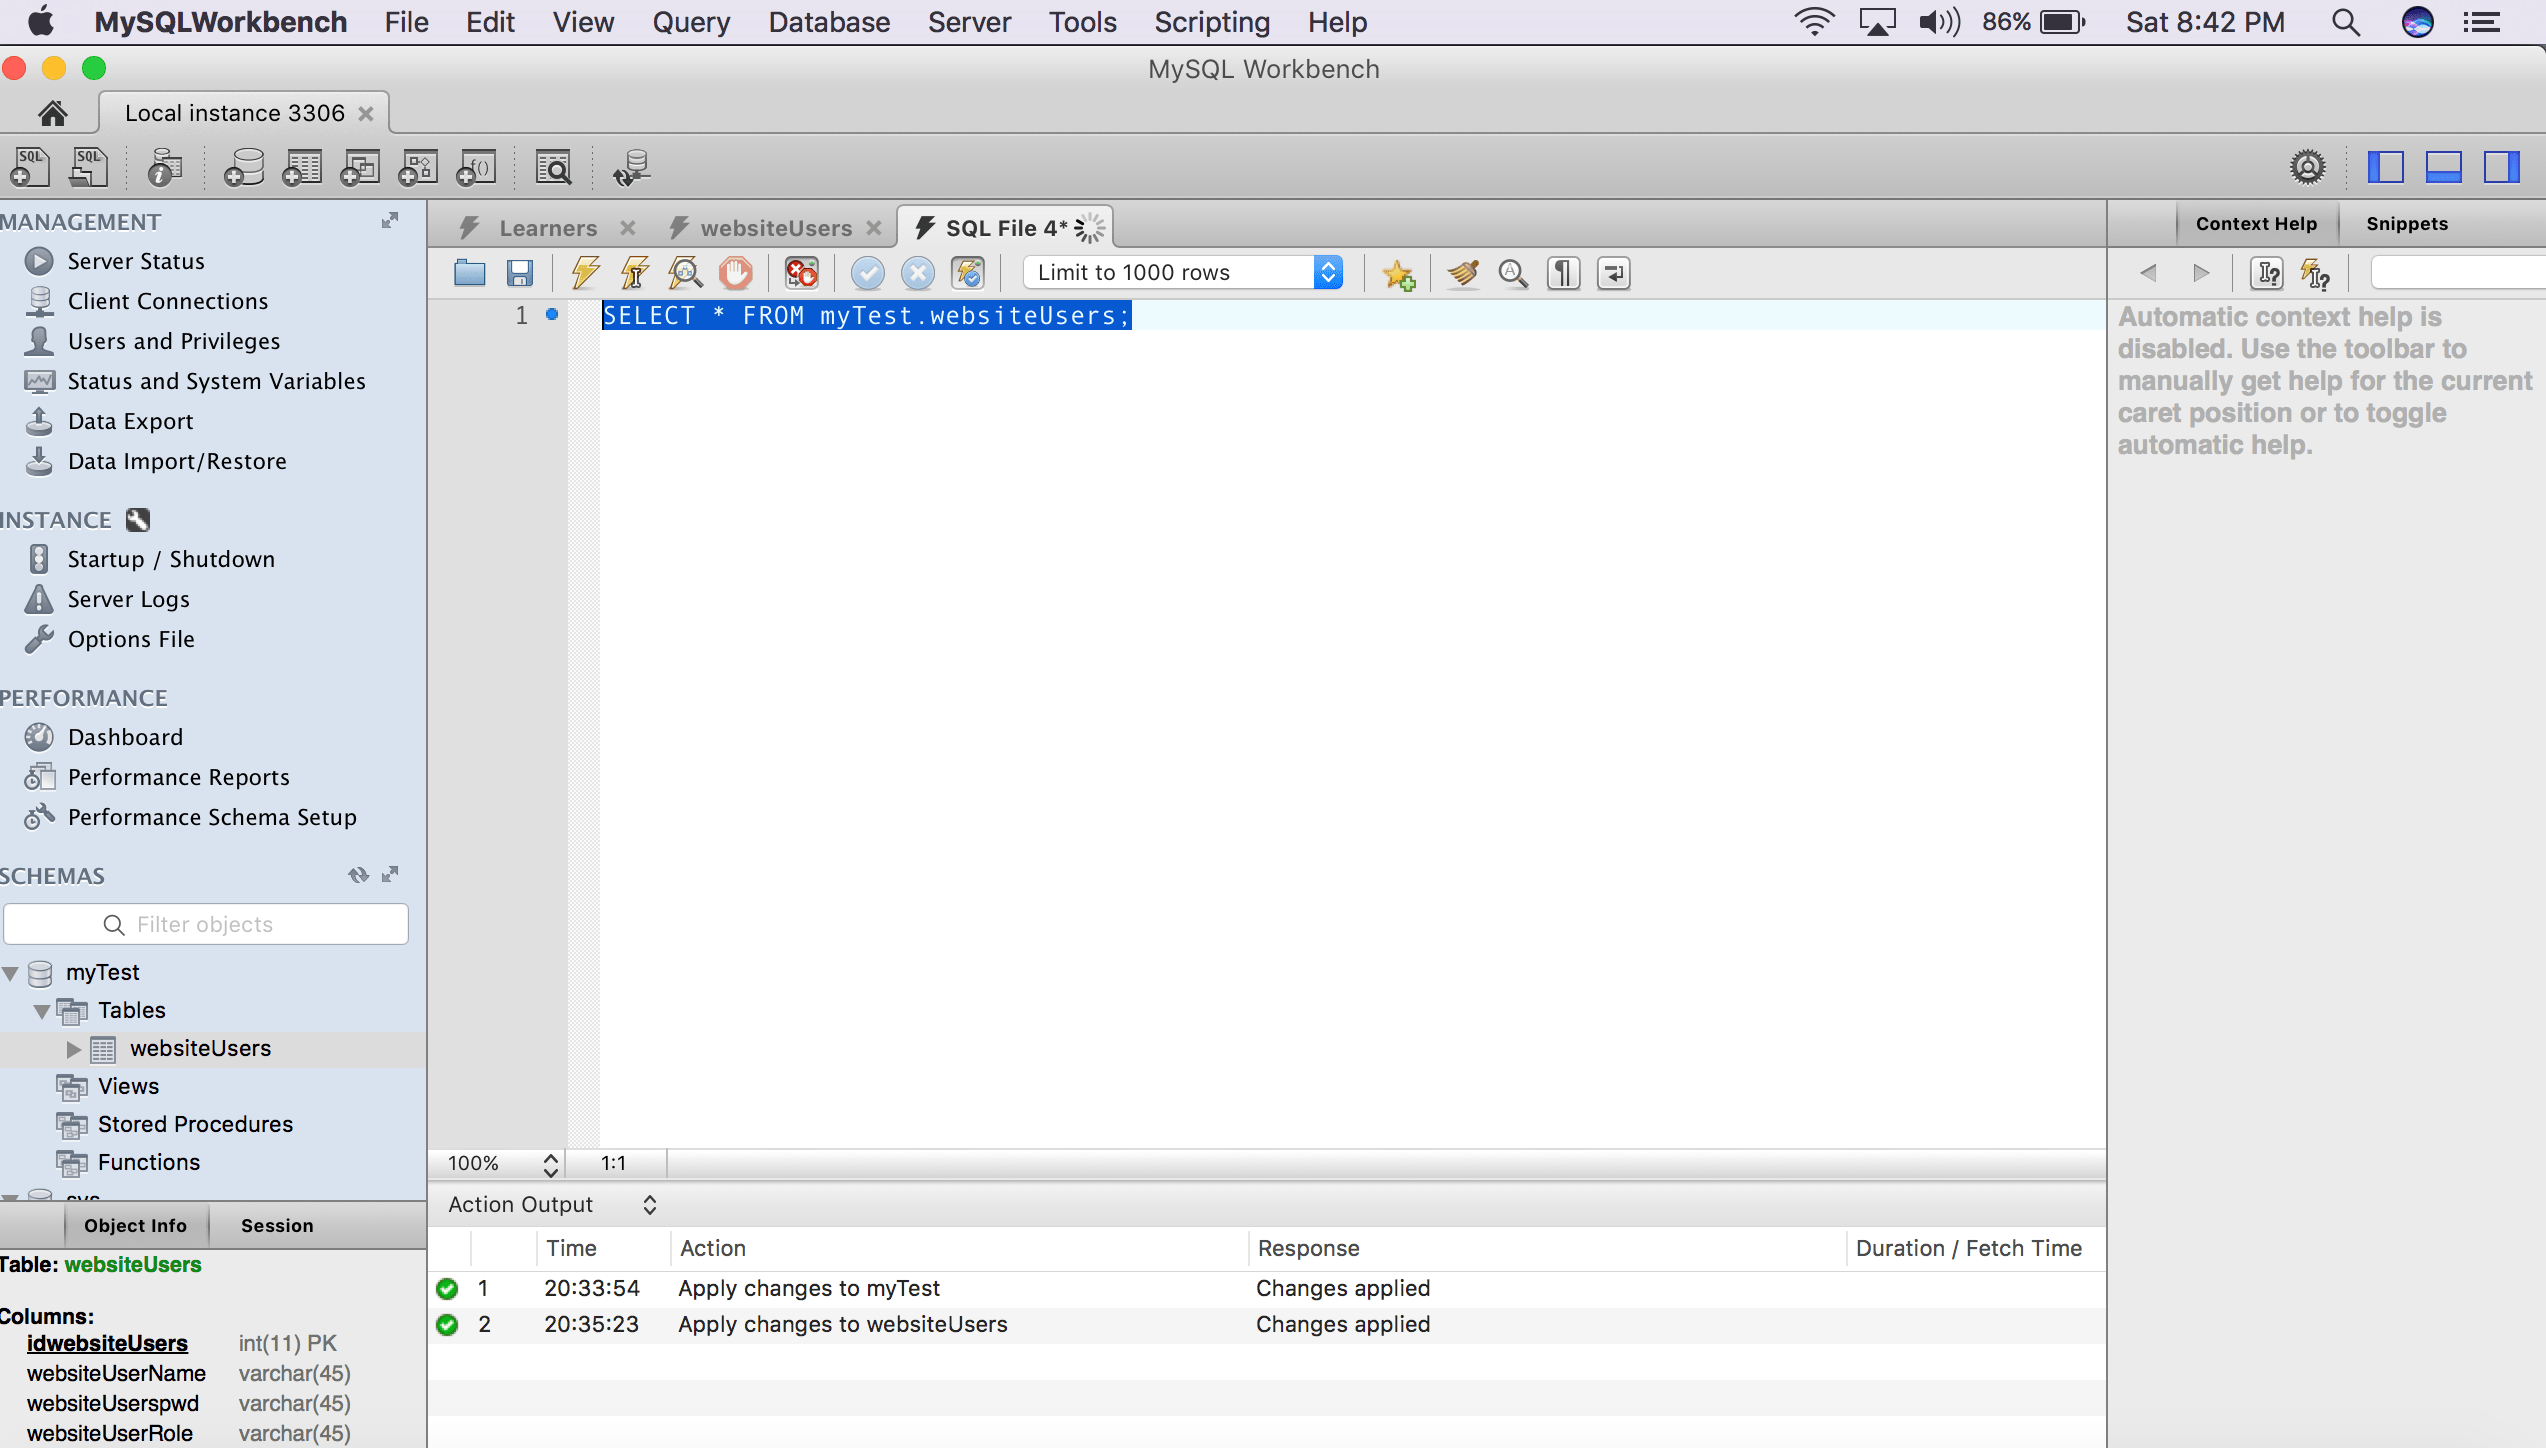Click the Explain query magnifier-bolt icon
Image resolution: width=2546 pixels, height=1448 pixels.
686,273
